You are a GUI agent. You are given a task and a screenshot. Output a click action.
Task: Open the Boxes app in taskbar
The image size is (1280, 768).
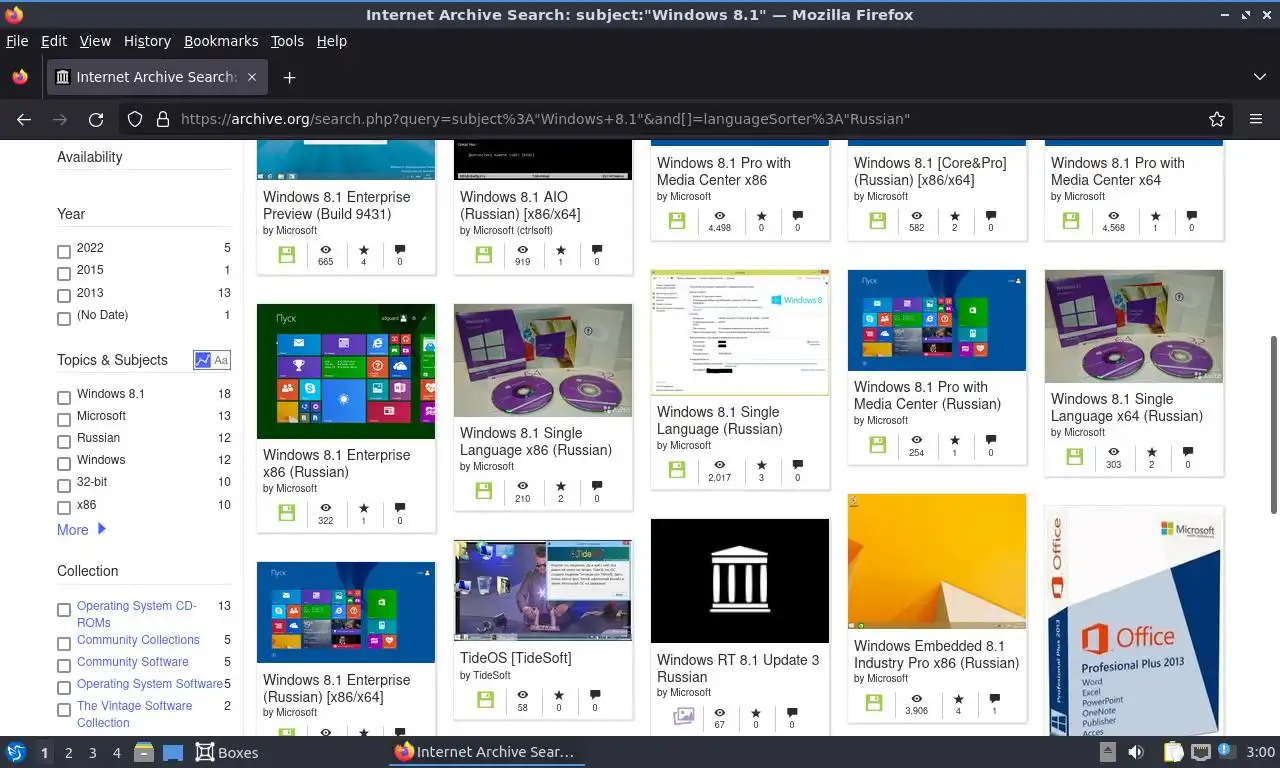[x=227, y=752]
